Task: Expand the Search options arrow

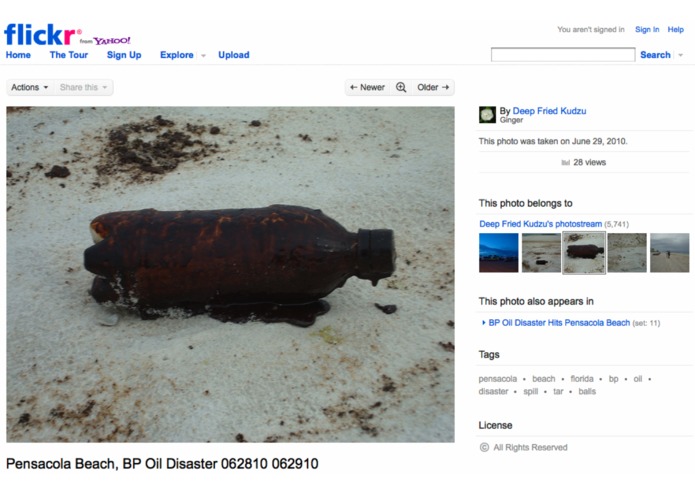Action: click(x=680, y=55)
